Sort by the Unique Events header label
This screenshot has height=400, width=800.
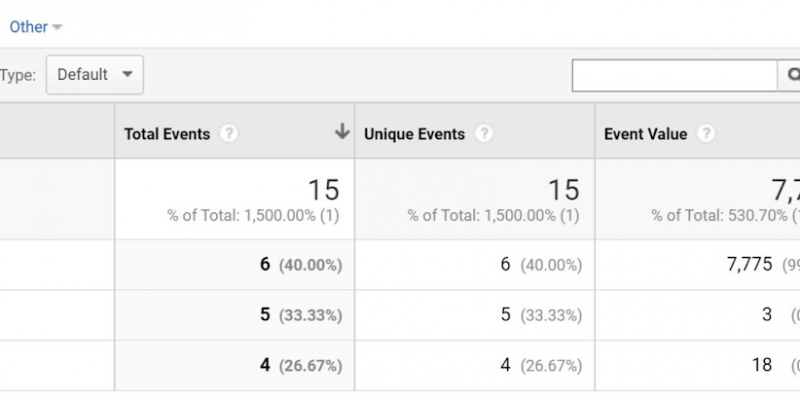[x=414, y=134]
